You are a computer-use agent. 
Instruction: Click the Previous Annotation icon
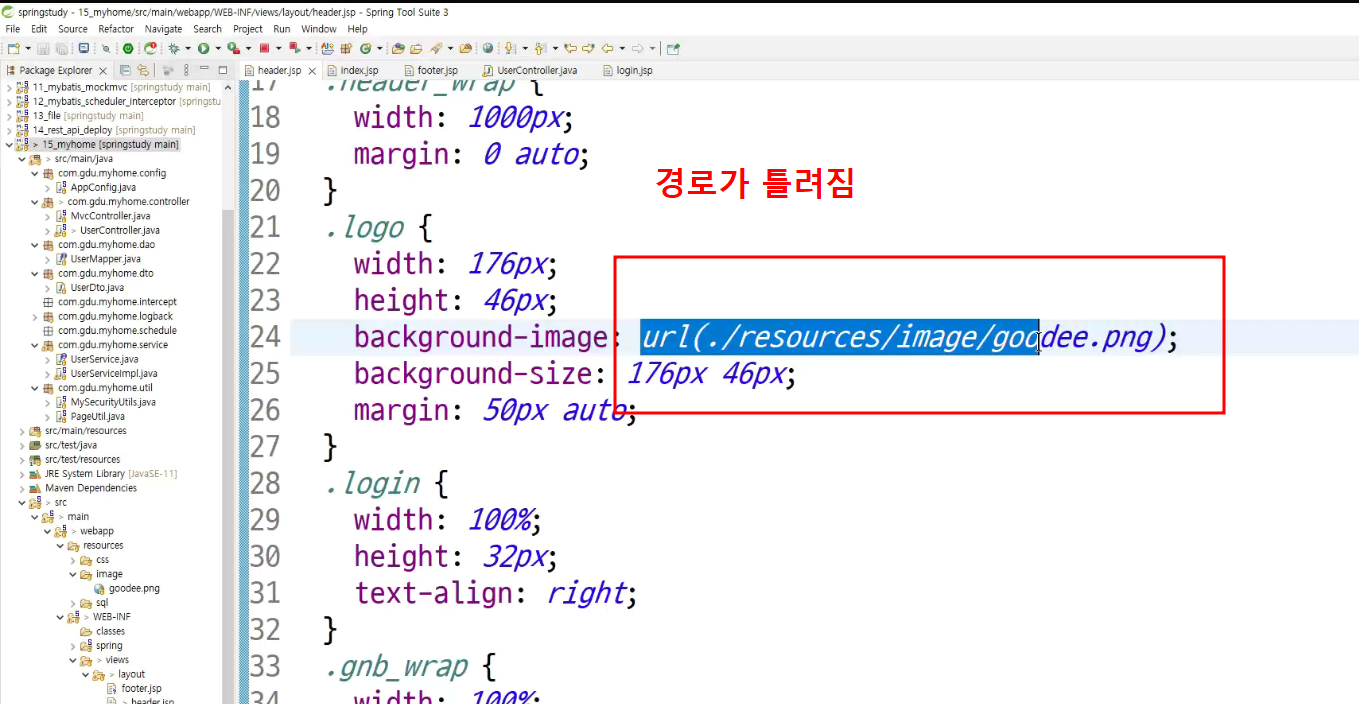pyautogui.click(x=540, y=48)
